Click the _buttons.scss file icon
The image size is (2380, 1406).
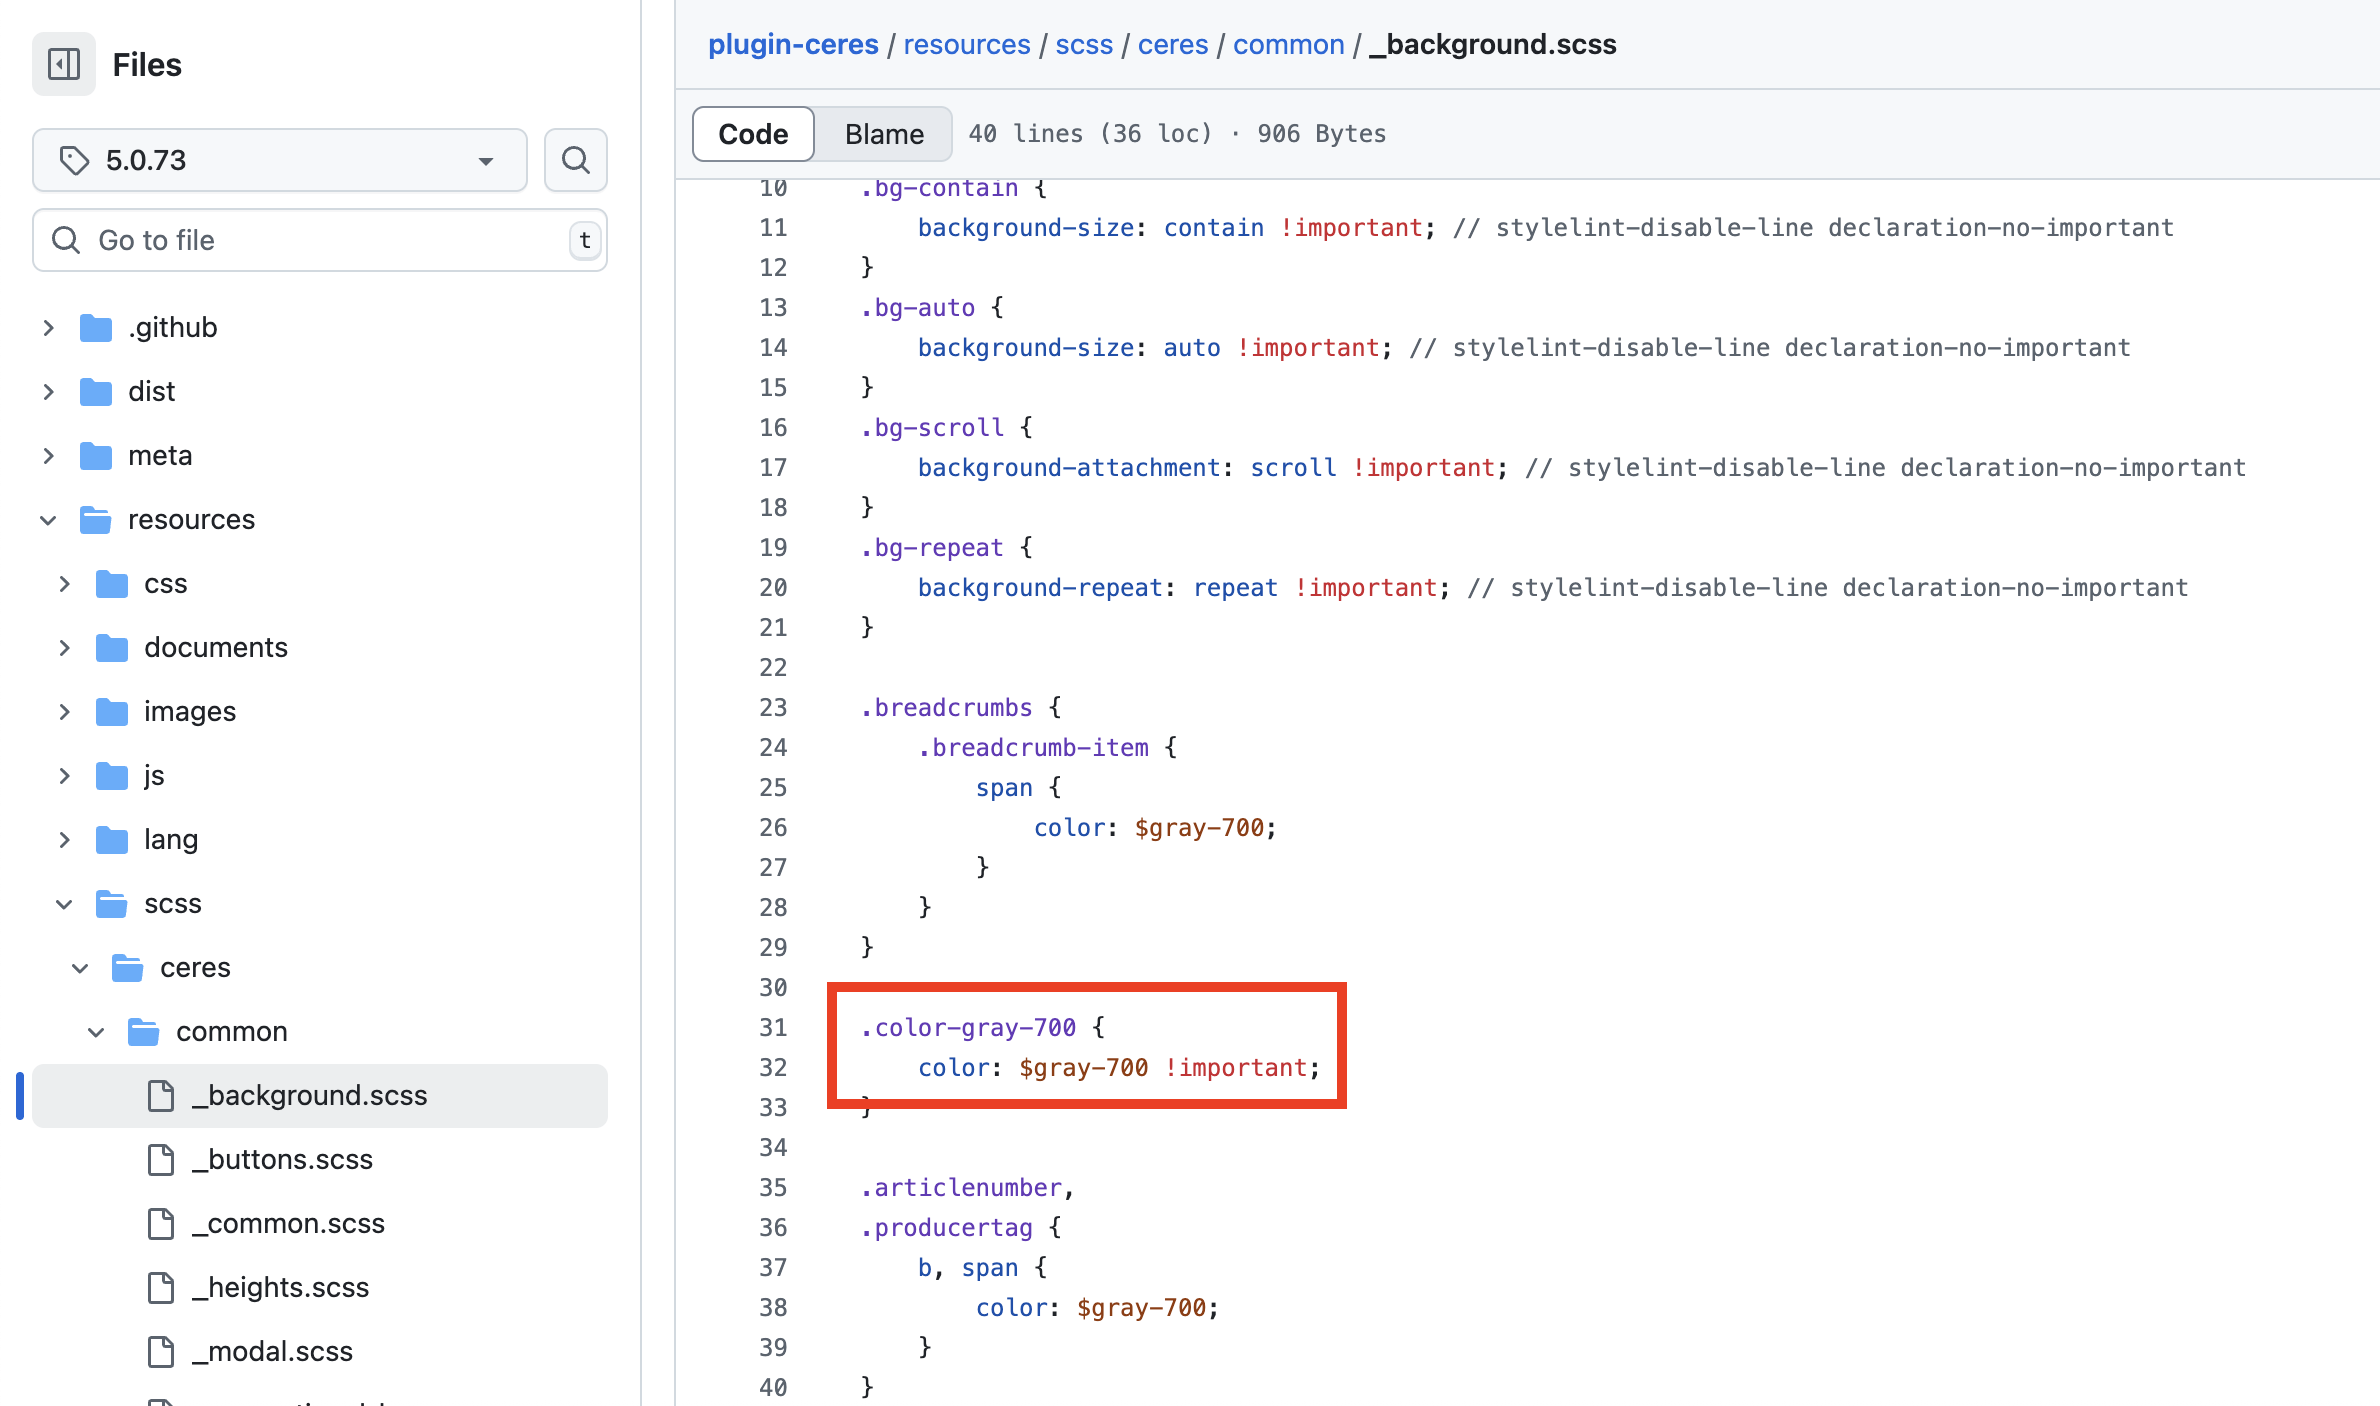click(161, 1160)
